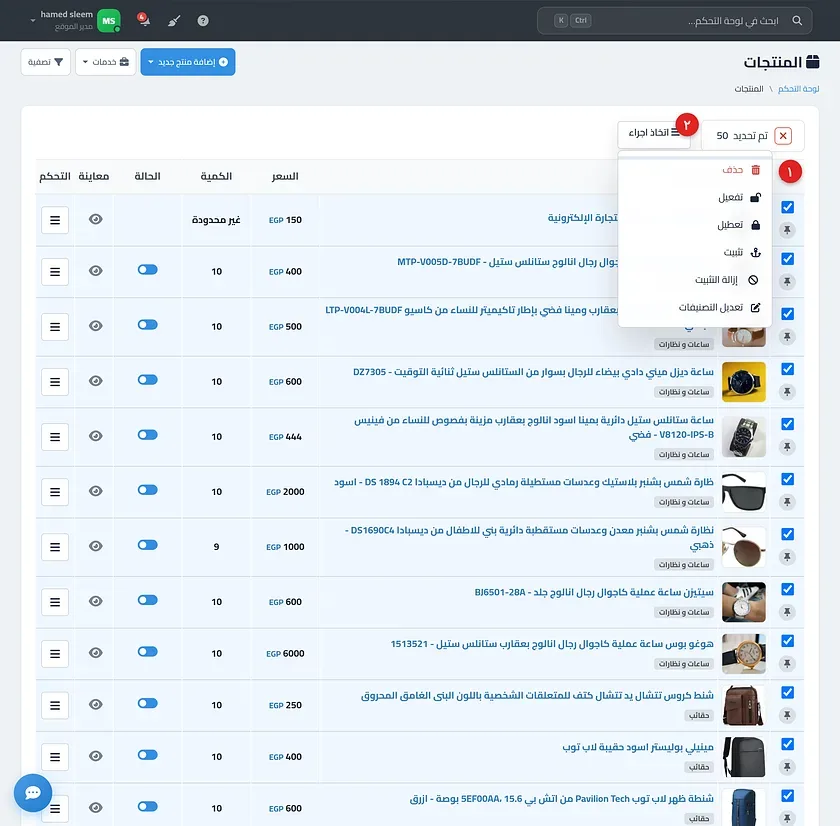Uncheck the DZ7305 diesel watch checkbox

point(787,369)
